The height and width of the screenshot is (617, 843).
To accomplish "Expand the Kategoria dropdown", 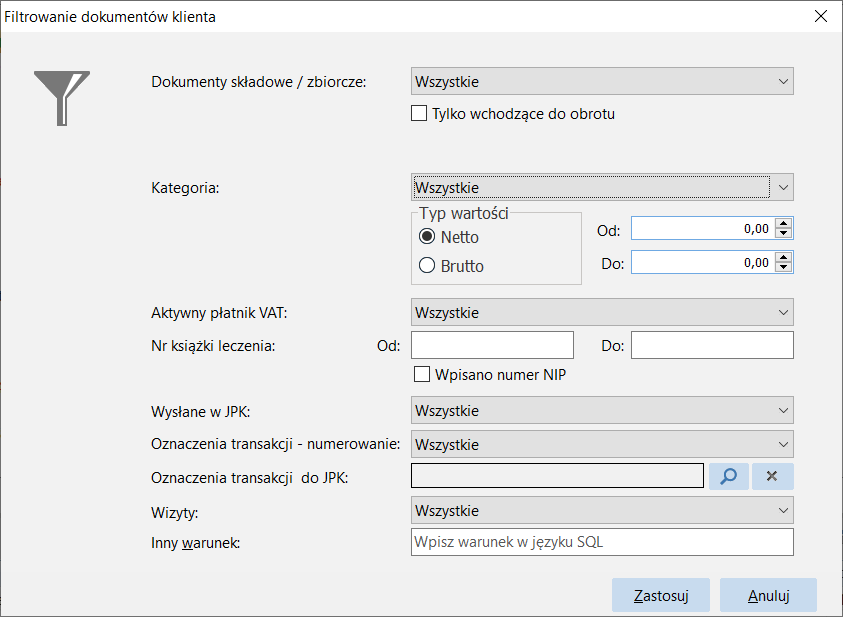I will click(x=602, y=187).
